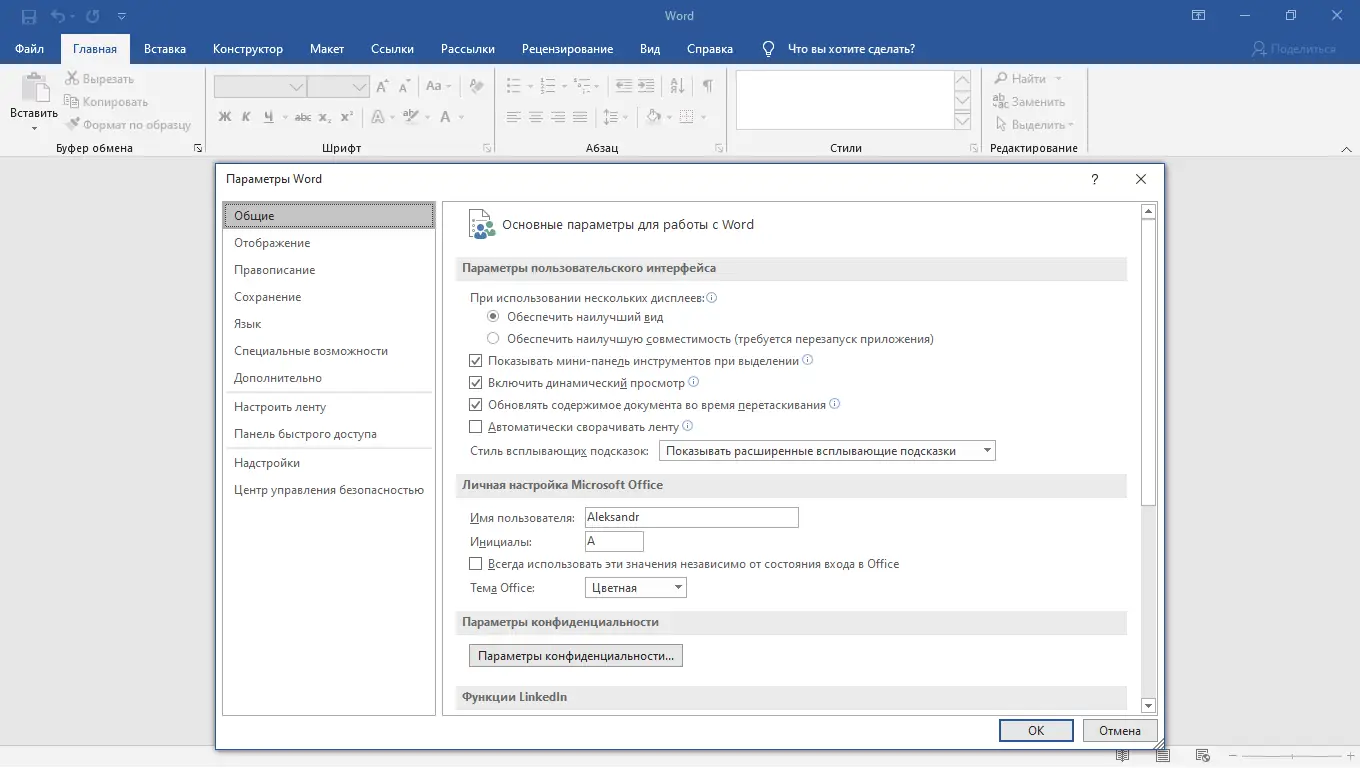
Task: Select 'Отображение' in the options sidebar
Action: click(329, 243)
